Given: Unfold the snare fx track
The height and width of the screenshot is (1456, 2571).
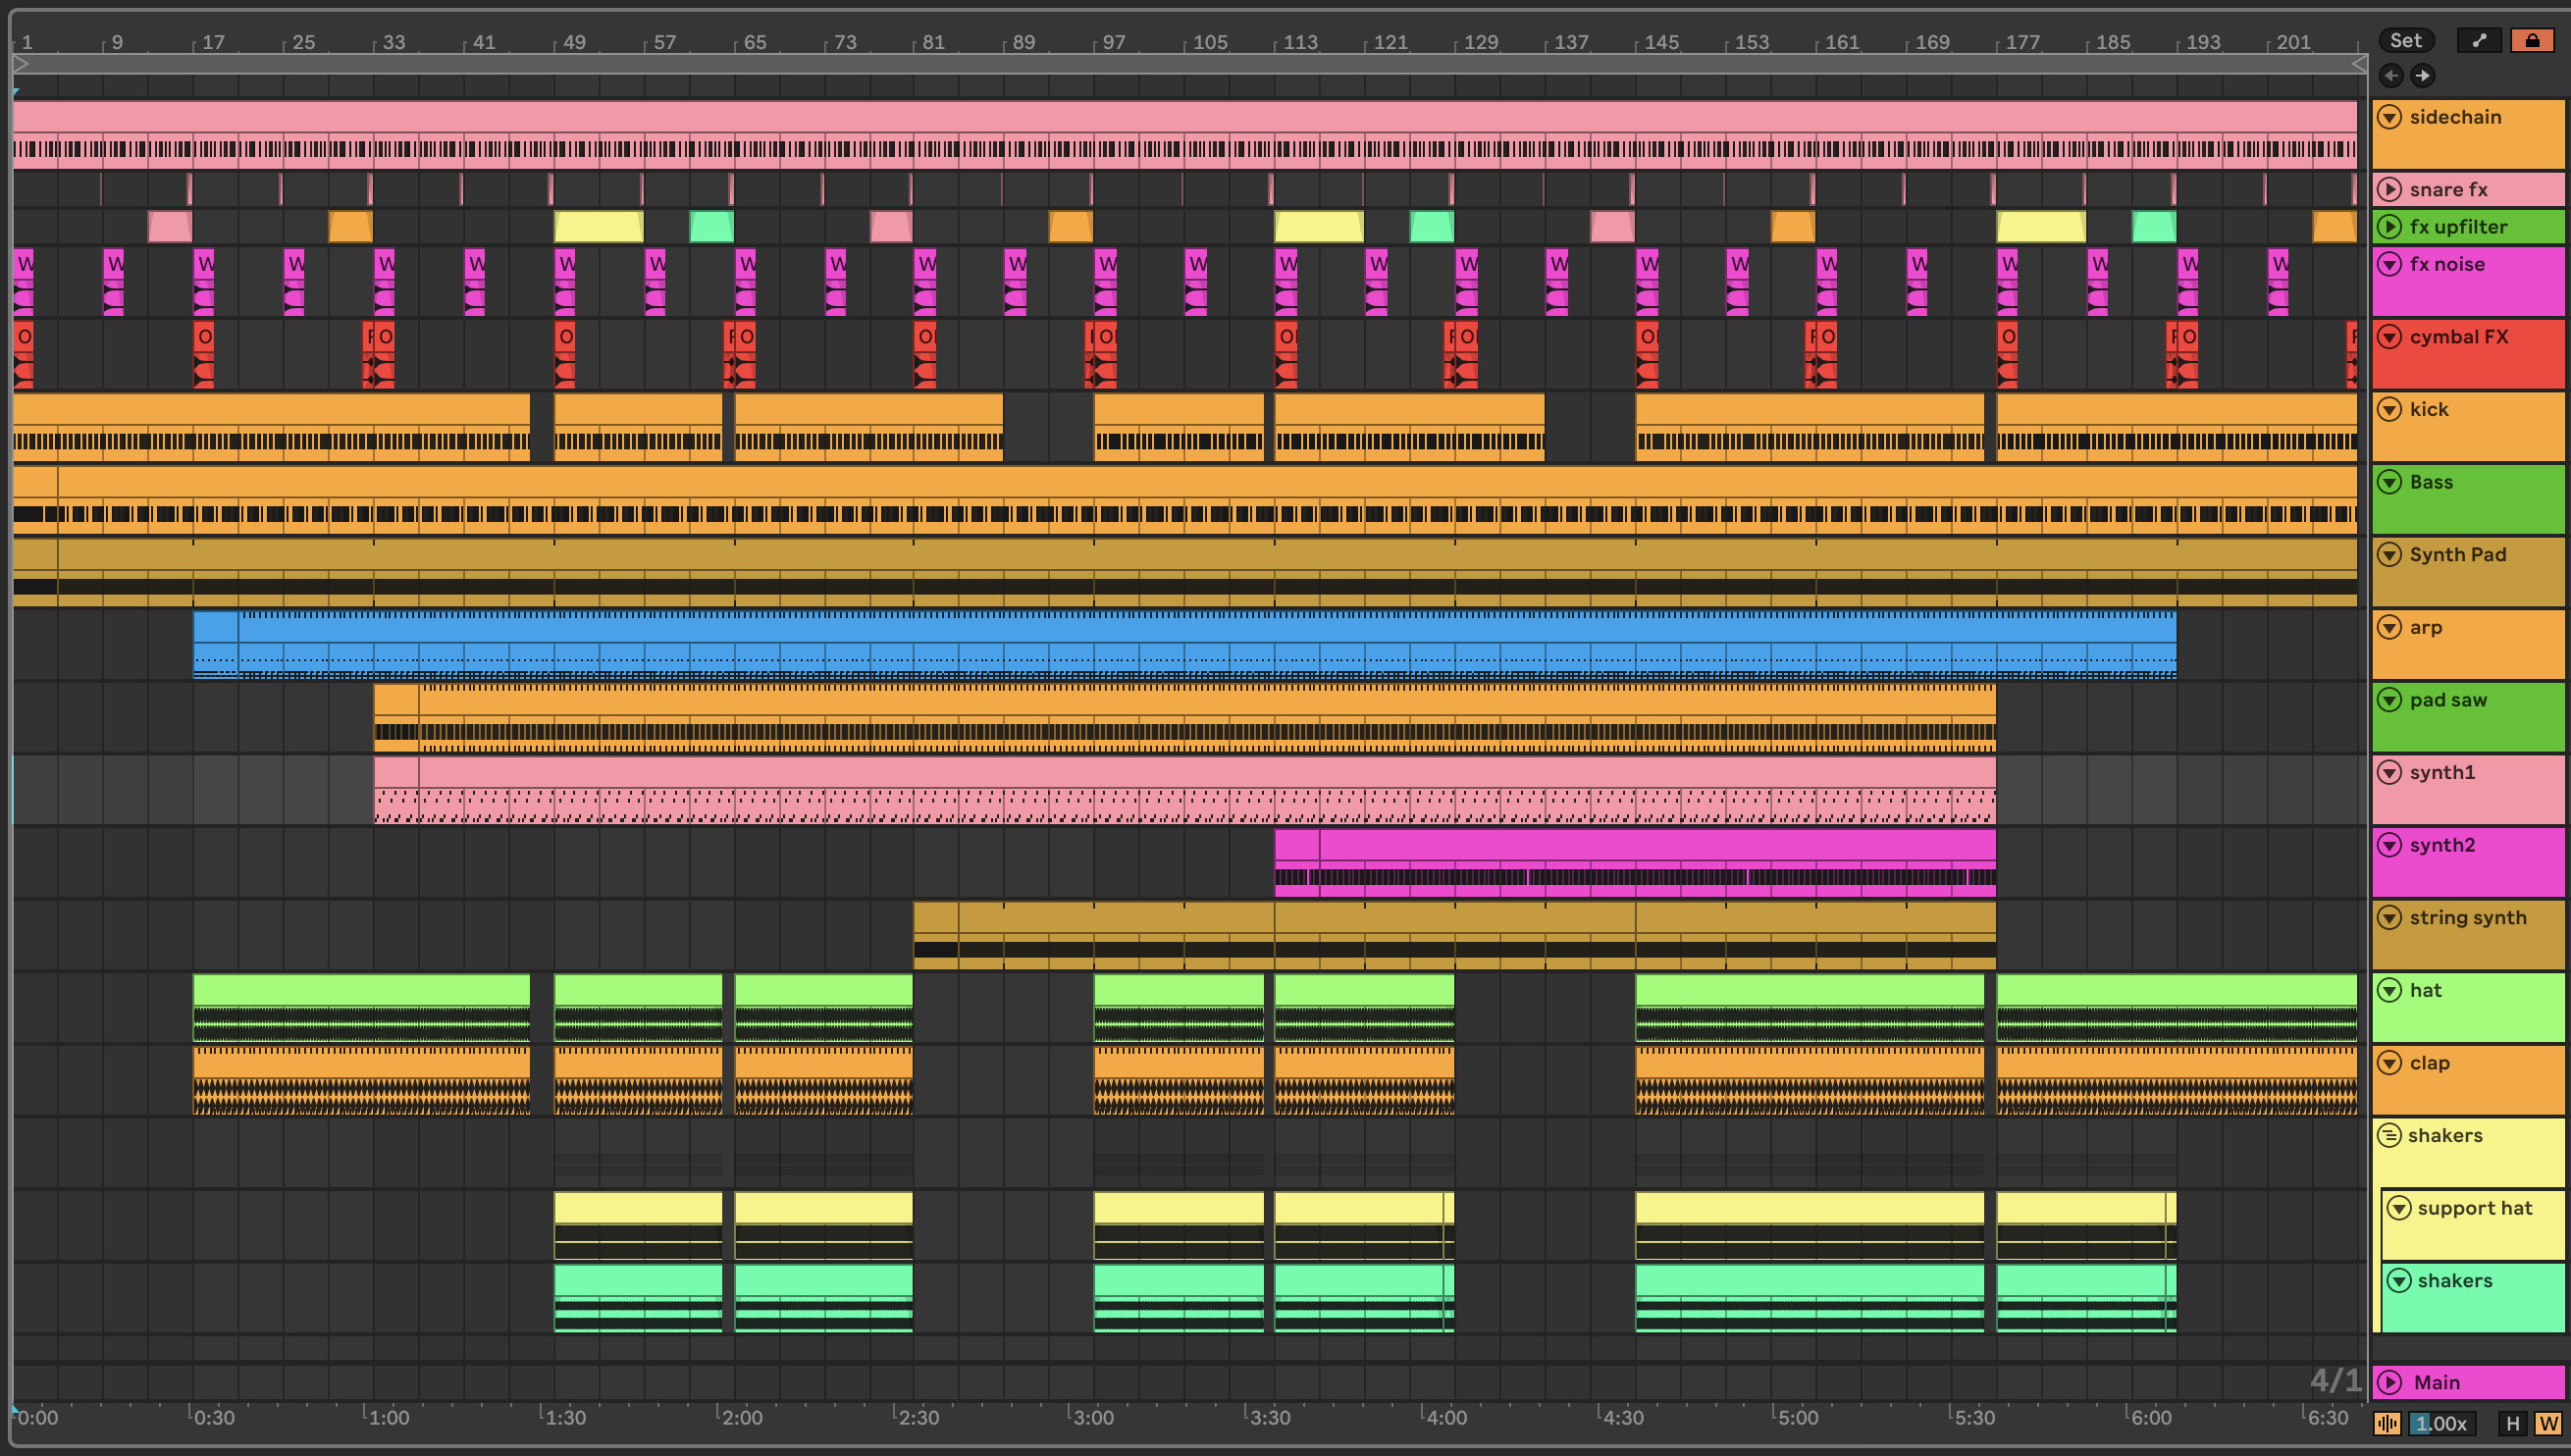Looking at the screenshot, I should (x=2389, y=189).
